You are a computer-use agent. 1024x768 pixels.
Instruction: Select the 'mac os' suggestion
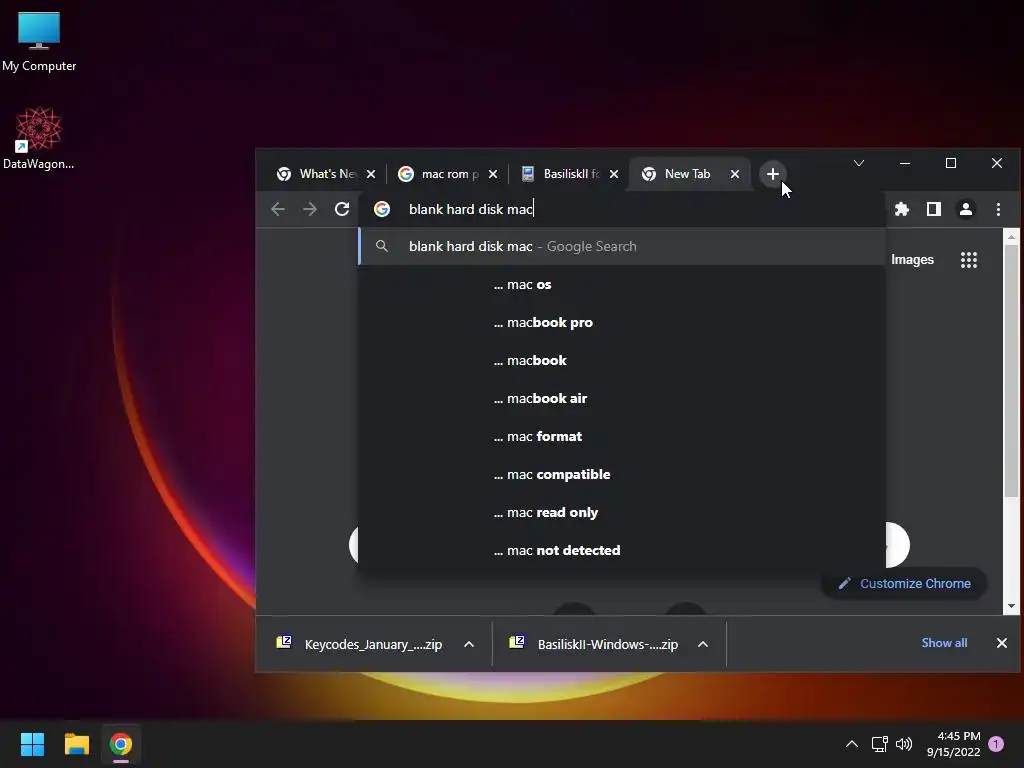tap(622, 285)
